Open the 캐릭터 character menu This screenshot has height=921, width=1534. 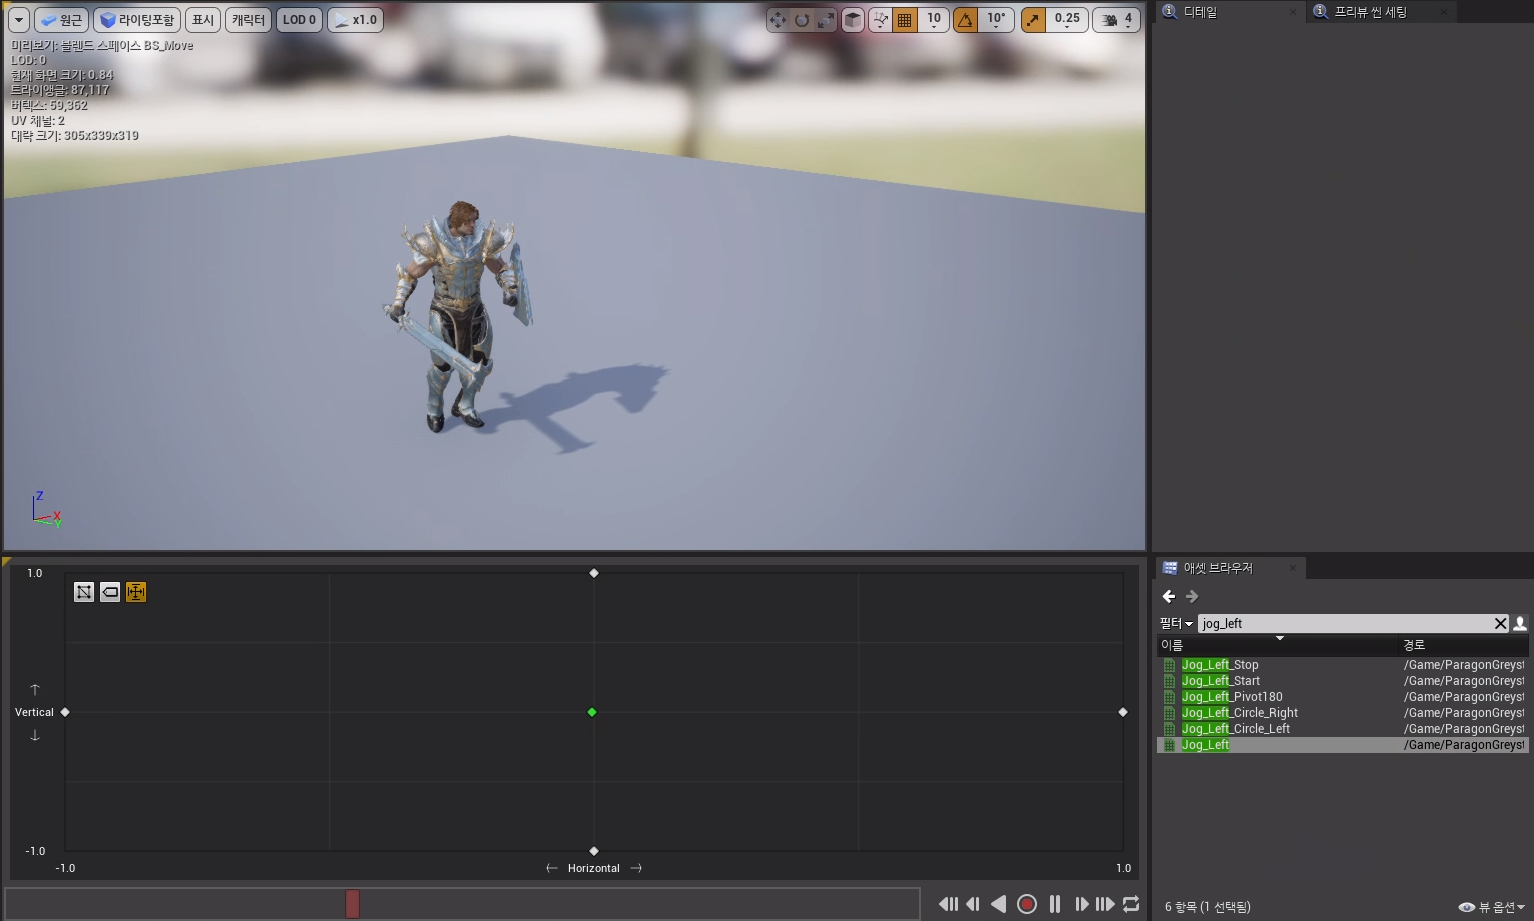(x=249, y=20)
